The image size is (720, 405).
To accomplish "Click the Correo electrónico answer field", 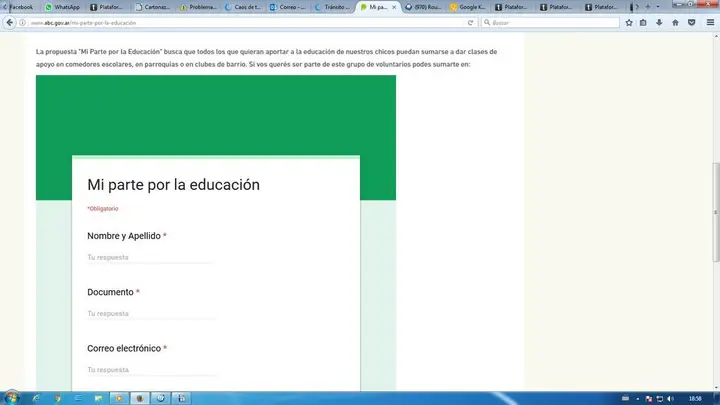I will 151,370.
